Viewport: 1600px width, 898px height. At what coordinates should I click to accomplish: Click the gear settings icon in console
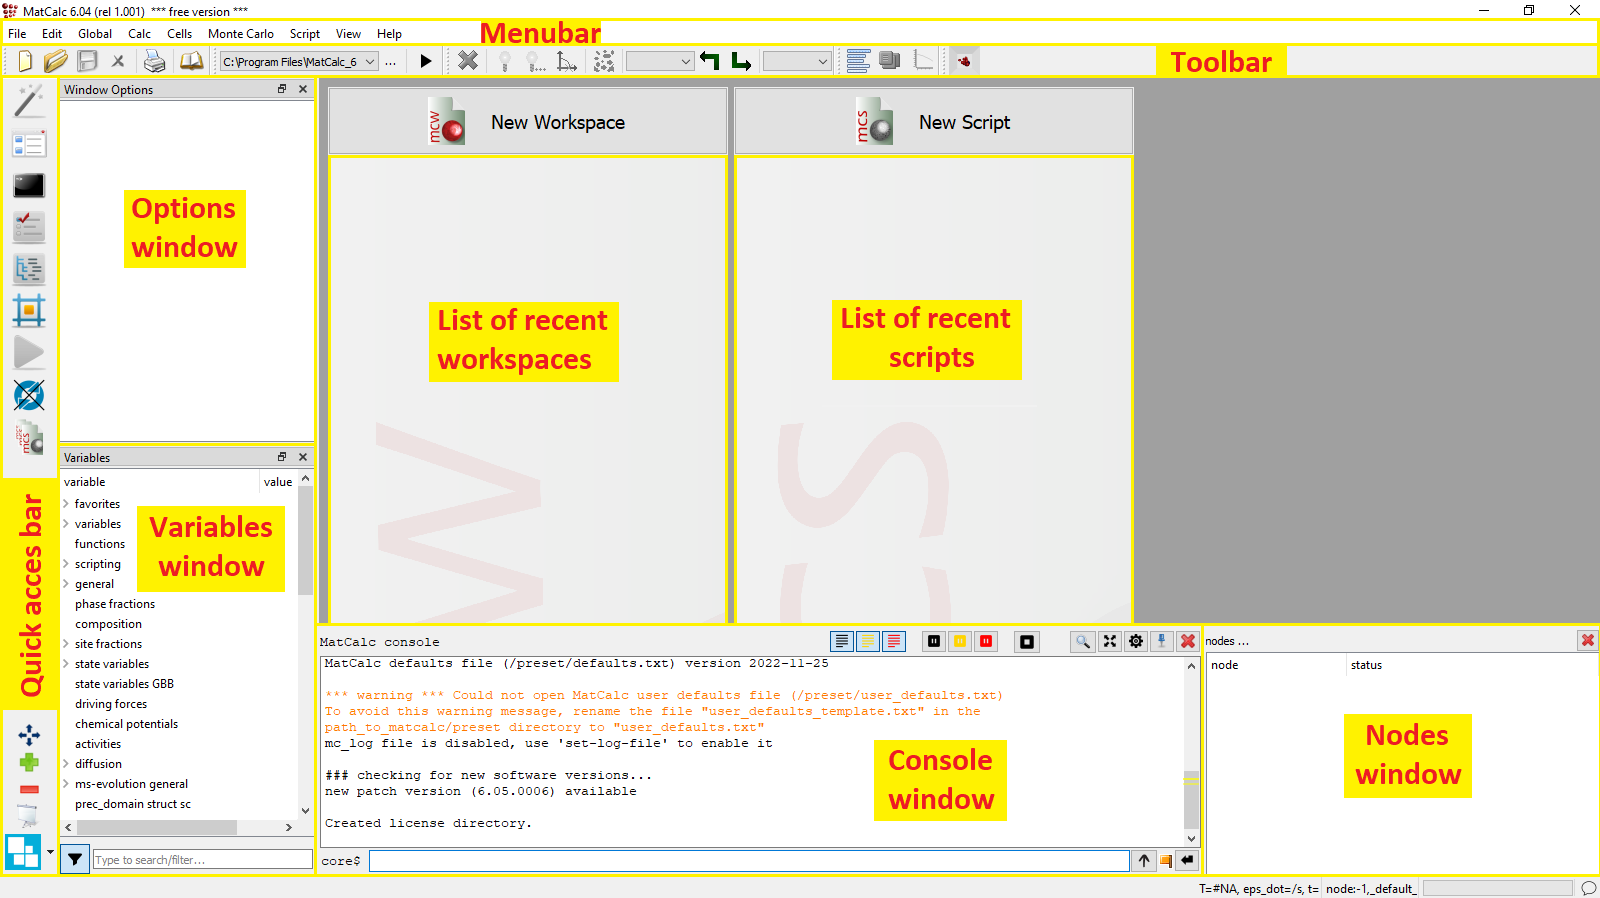tap(1136, 642)
